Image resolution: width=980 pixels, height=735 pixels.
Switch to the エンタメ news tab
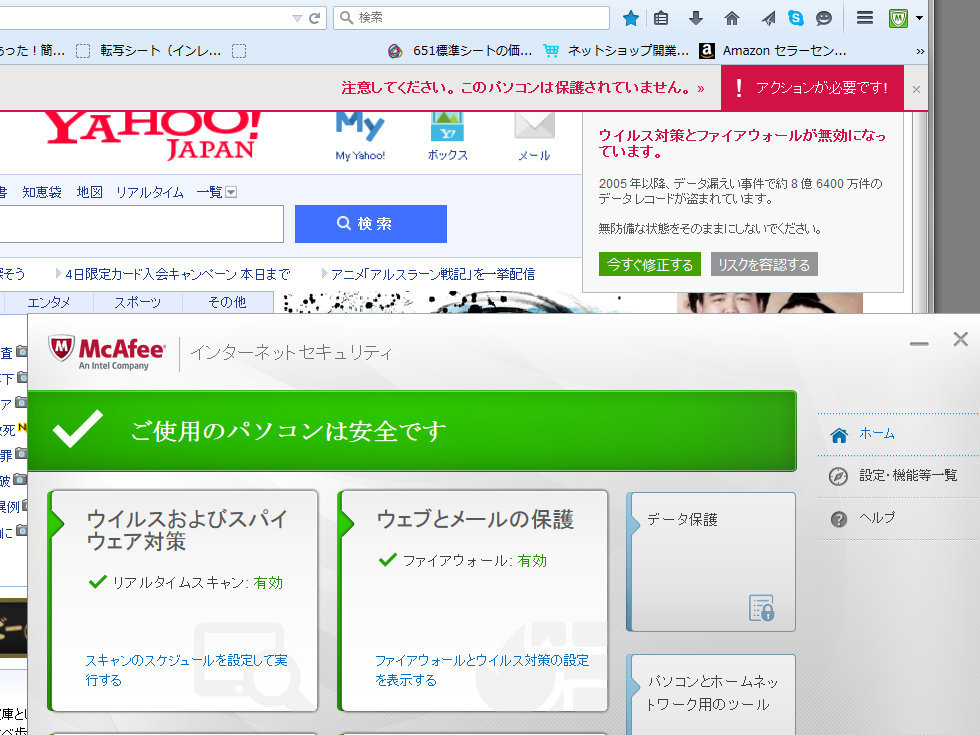point(49,302)
